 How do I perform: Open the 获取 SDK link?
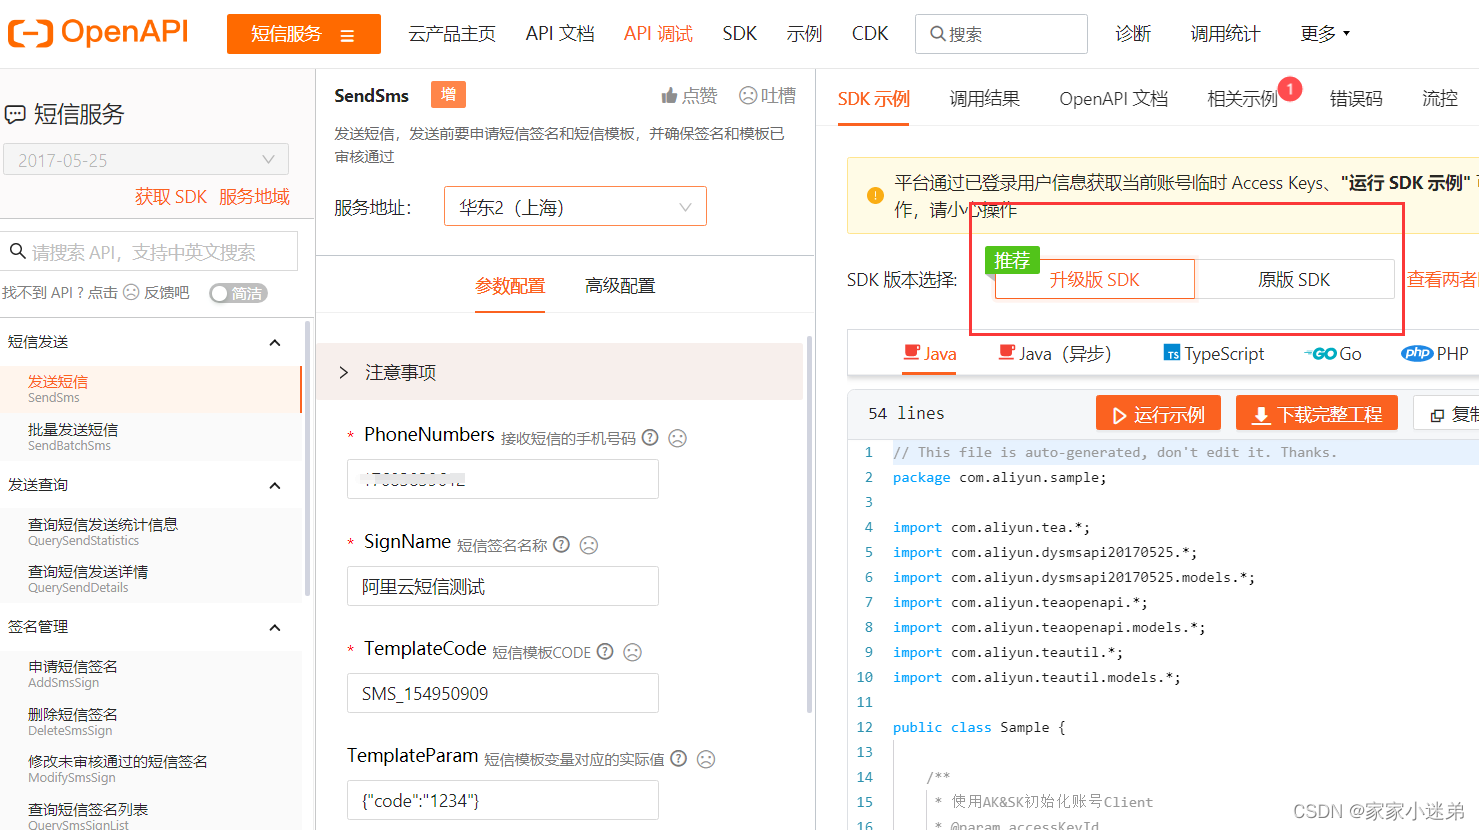[x=171, y=196]
